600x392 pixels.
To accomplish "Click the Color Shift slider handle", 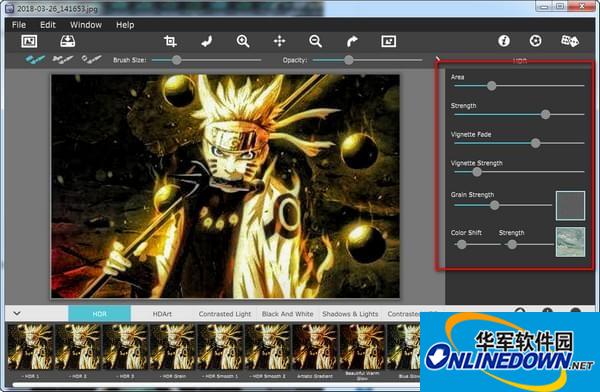I will pos(462,244).
